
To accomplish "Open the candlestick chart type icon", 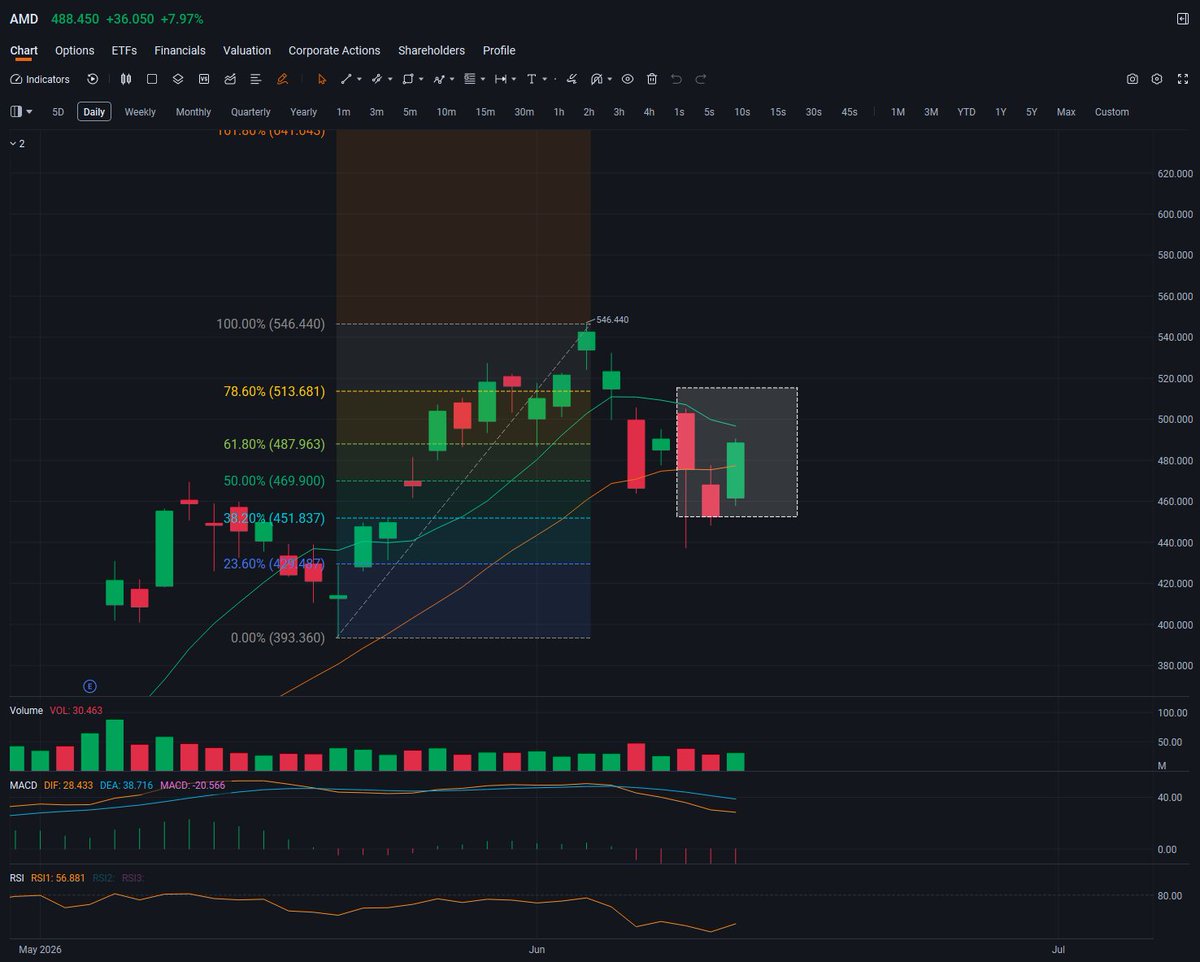I will click(x=126, y=79).
